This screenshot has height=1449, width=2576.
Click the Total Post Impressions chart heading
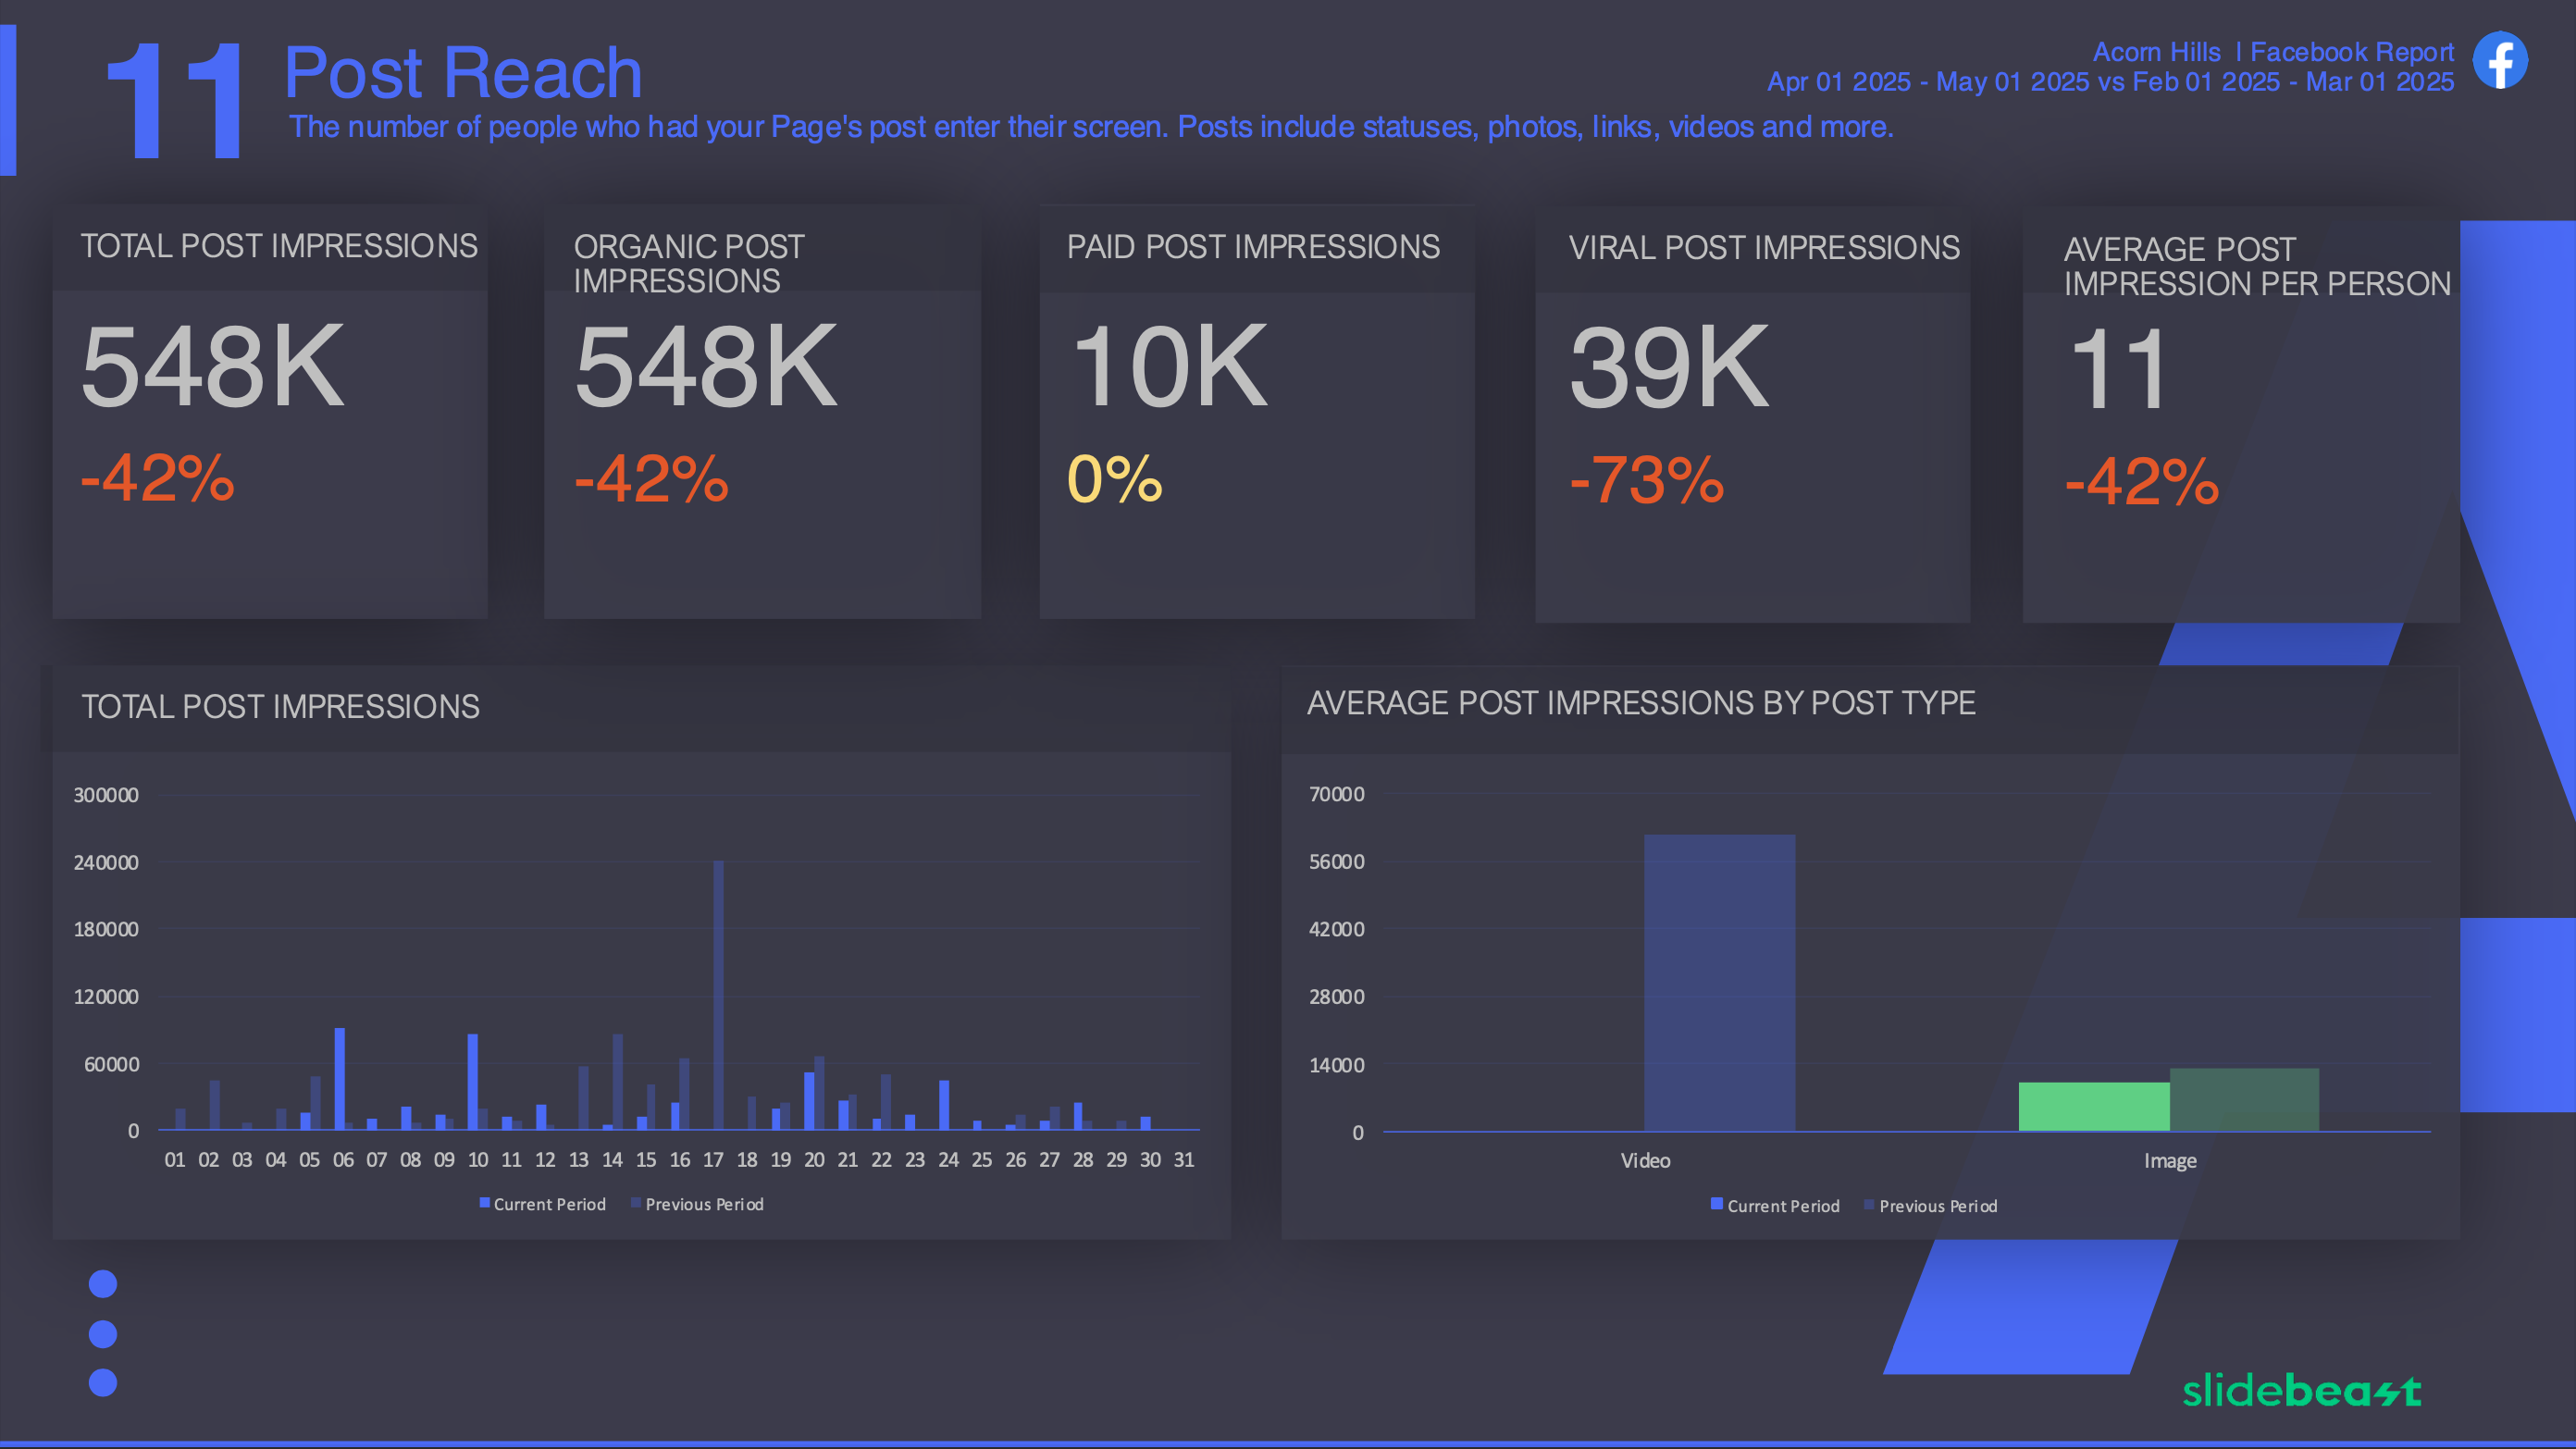point(280,707)
